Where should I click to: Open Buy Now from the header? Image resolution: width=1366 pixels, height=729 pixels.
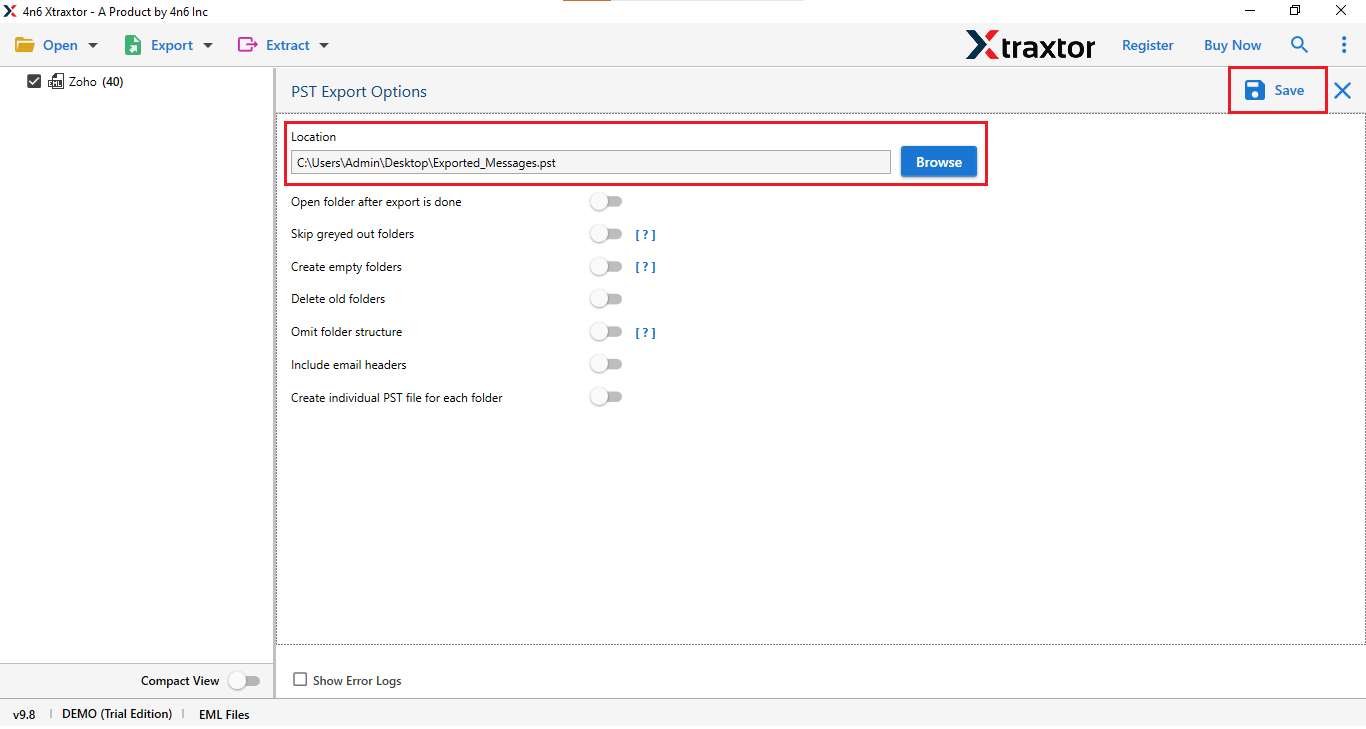tap(1232, 45)
